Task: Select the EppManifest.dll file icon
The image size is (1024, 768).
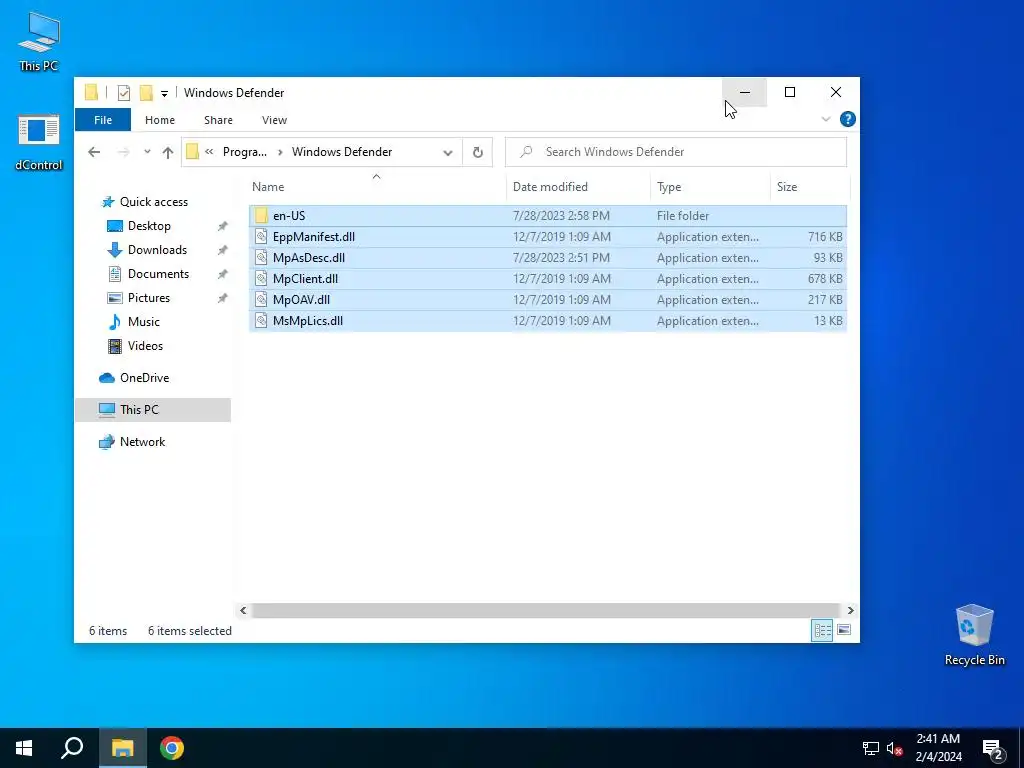Action: [x=261, y=237]
